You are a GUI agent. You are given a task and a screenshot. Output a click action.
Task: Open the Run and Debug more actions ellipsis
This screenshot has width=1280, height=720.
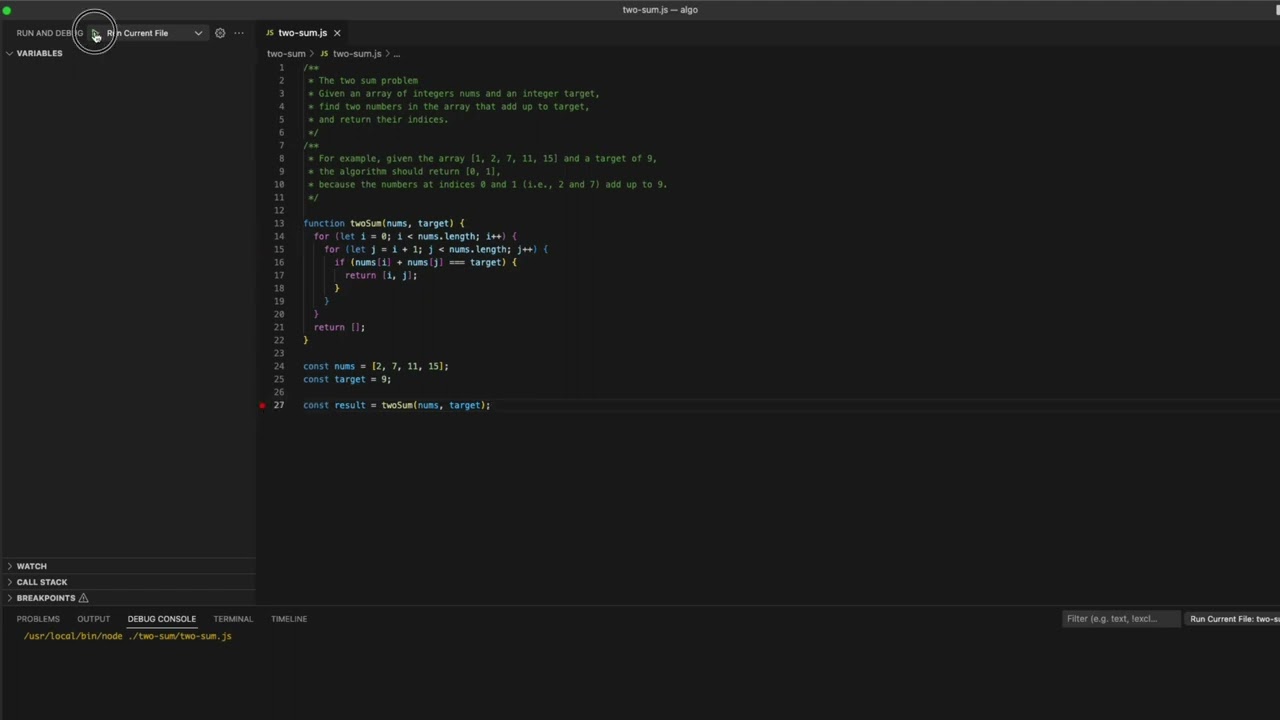[x=239, y=33]
